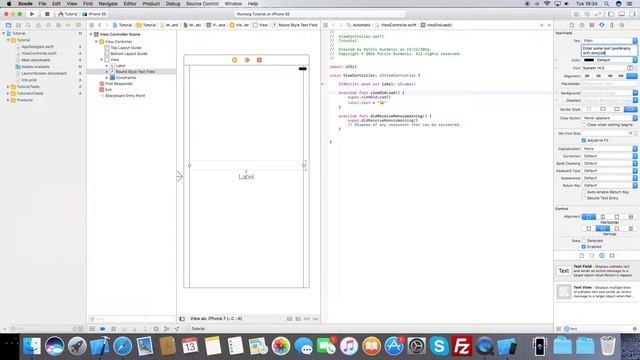Toggle Adjust to Fit checkbox
640x360 pixels.
584,140
